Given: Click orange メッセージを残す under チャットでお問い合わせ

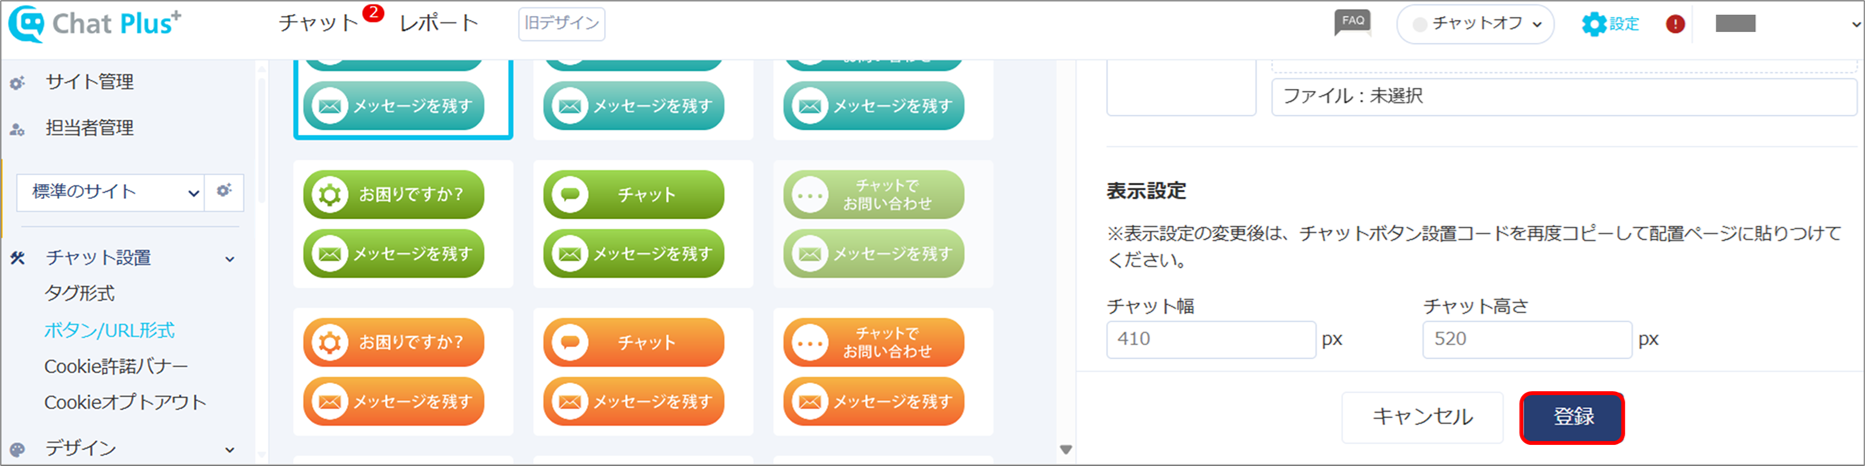Looking at the screenshot, I should coord(874,402).
